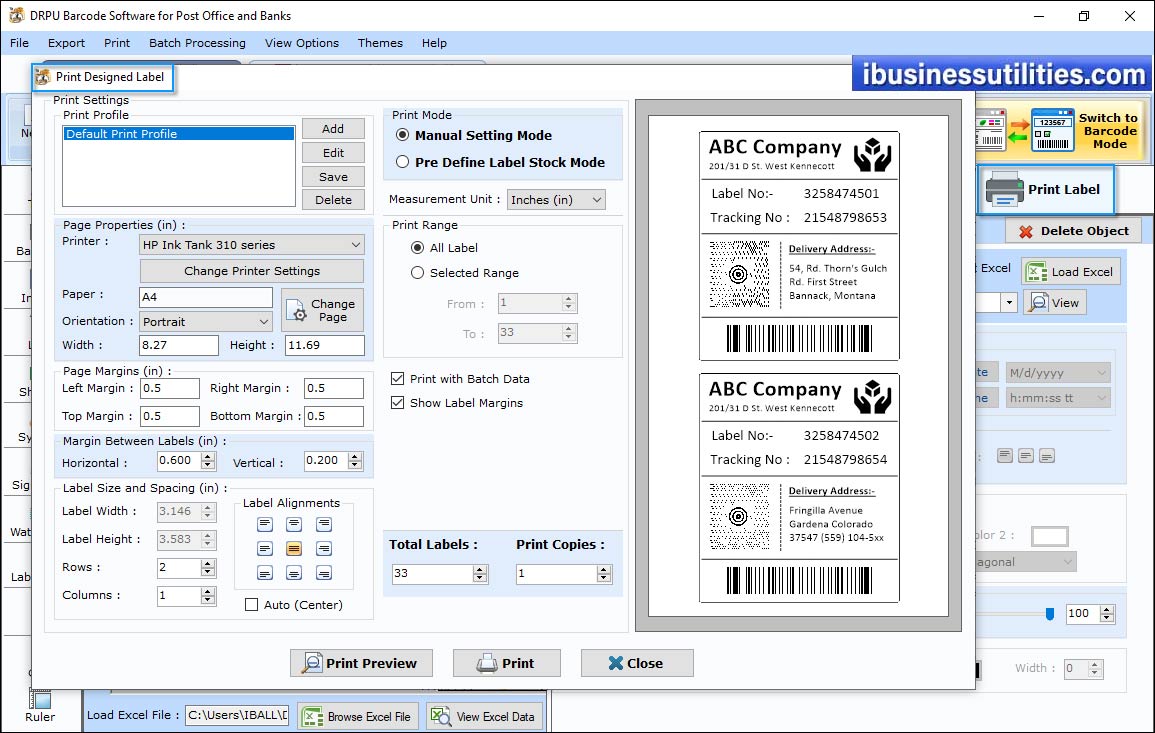Click Delete print profile button
The image size is (1155, 733).
point(333,200)
